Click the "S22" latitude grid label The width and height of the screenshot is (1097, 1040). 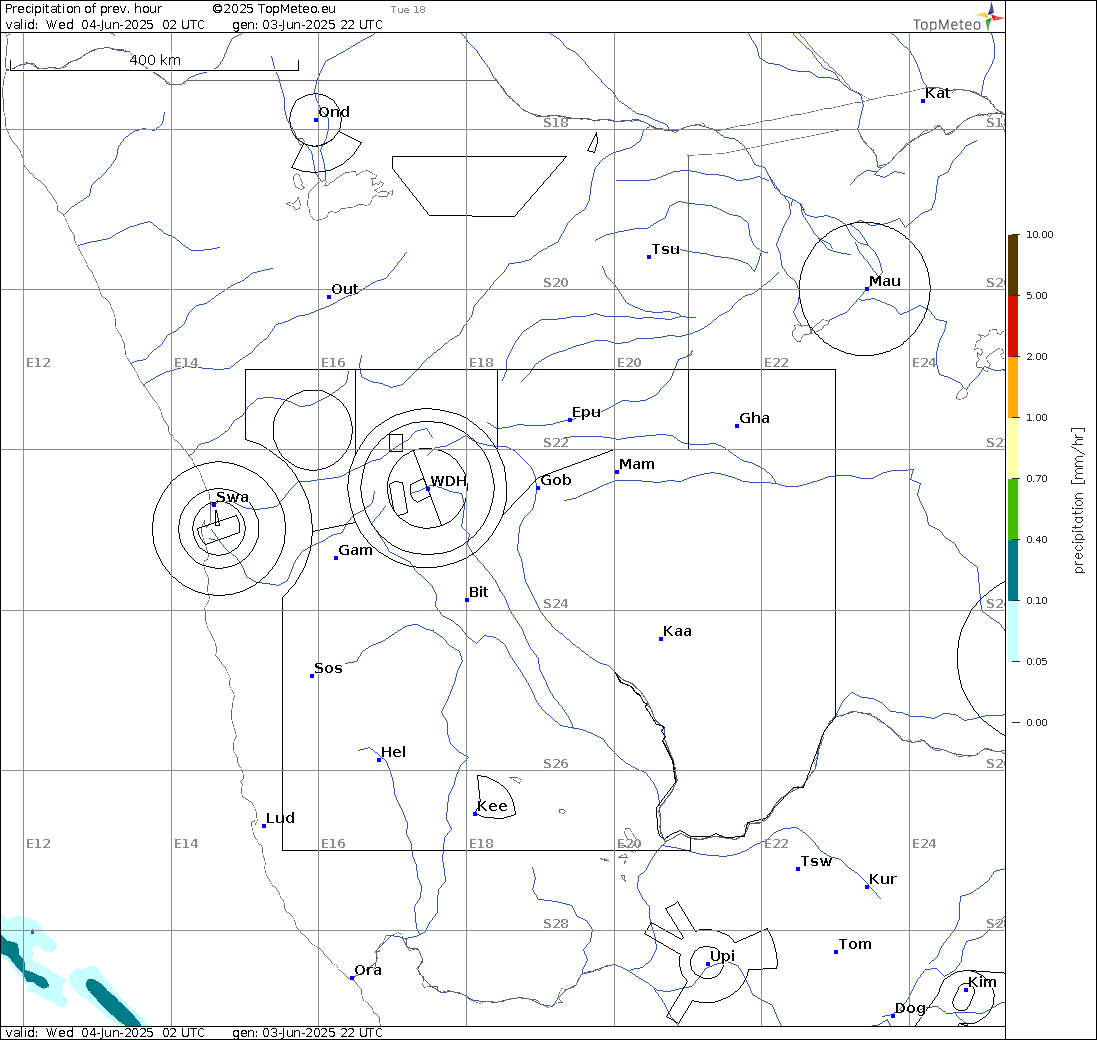(x=555, y=443)
